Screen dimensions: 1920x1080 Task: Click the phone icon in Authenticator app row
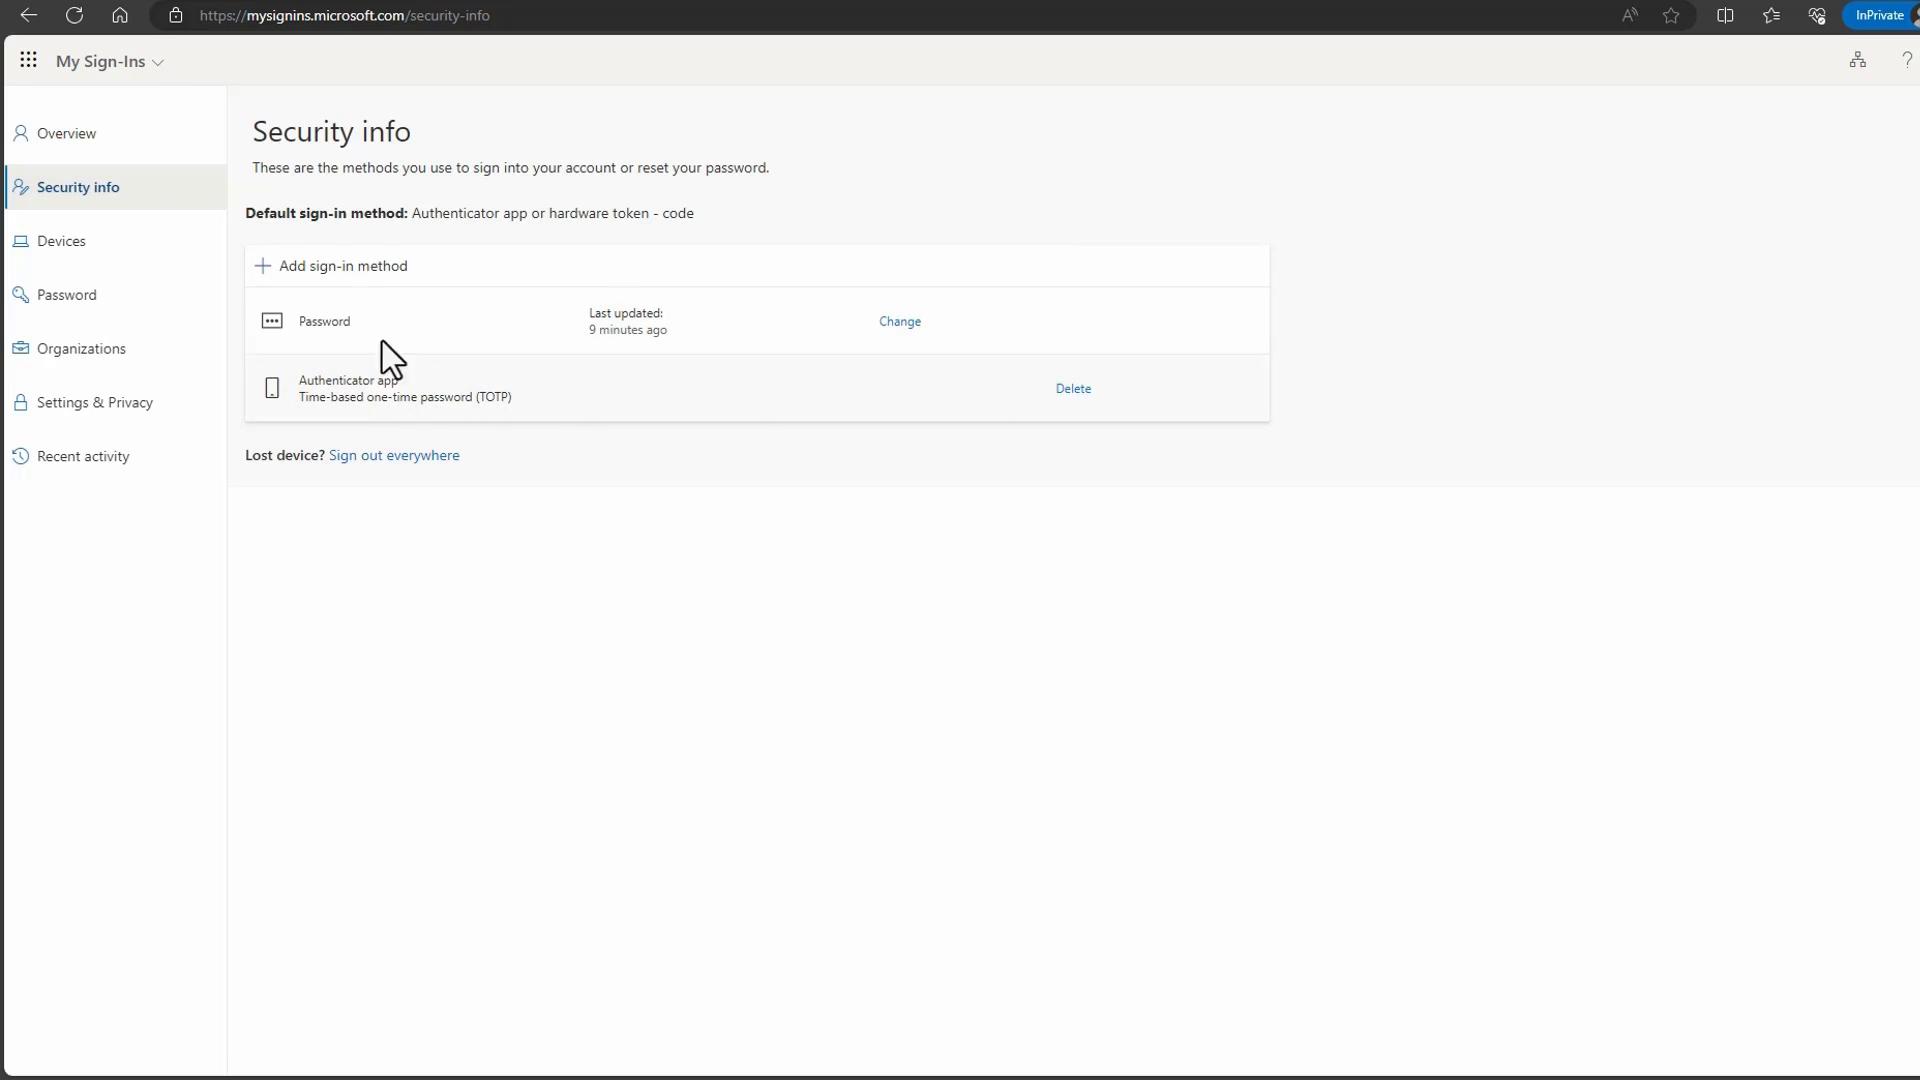pyautogui.click(x=272, y=388)
